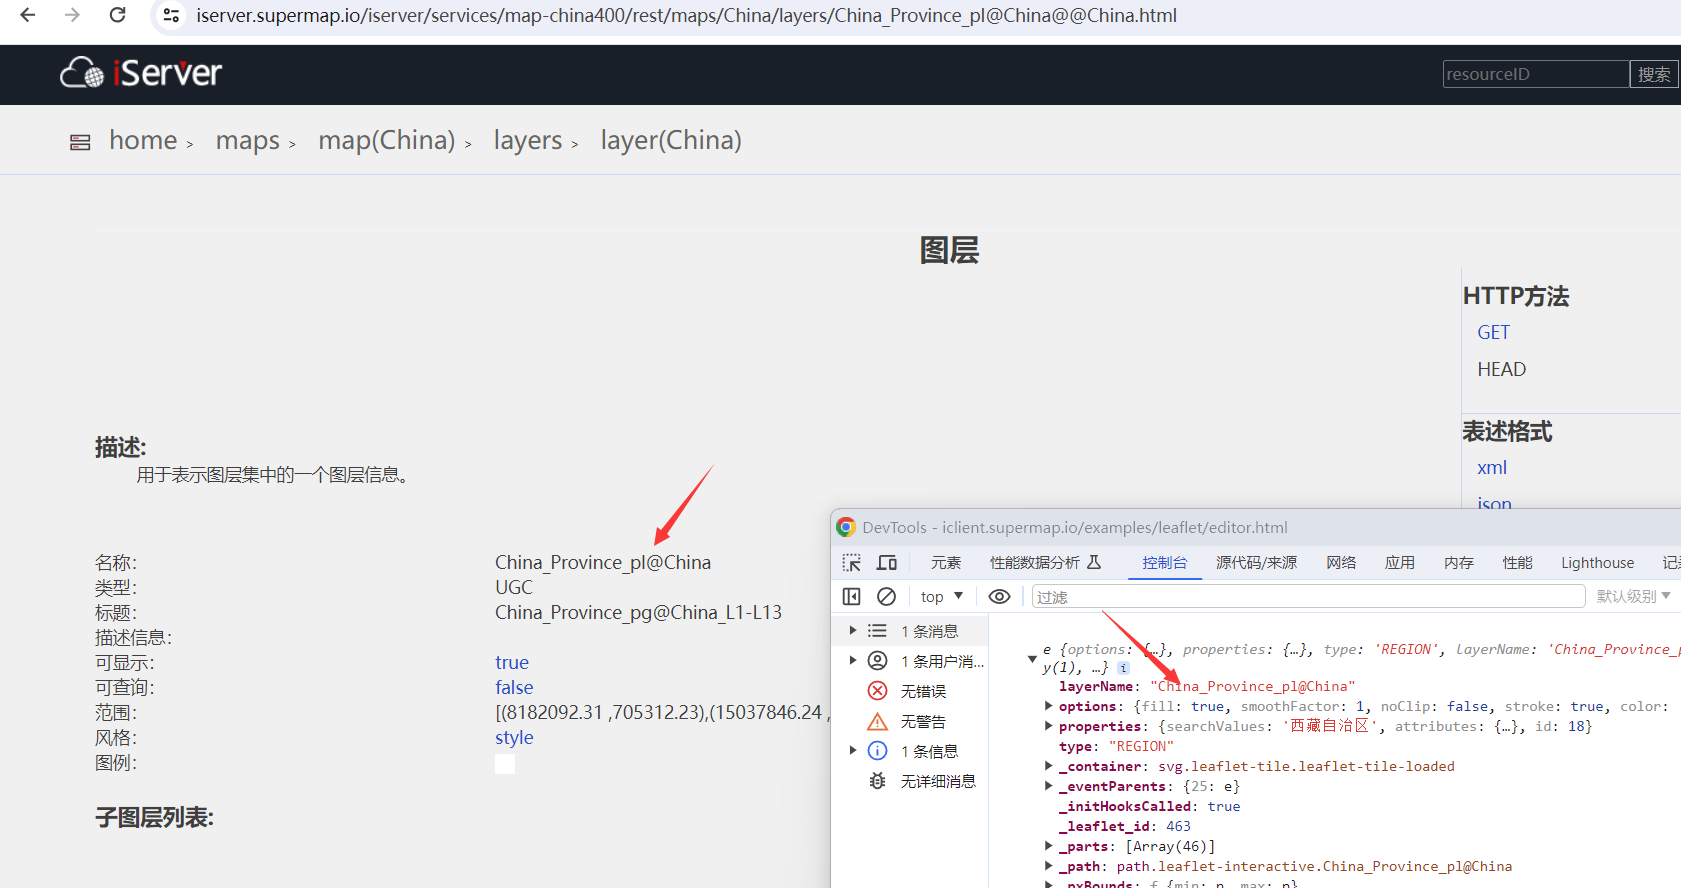Viewport: 1681px width, 888px height.
Task: Click the messages list icon in sidebar
Action: coord(877,631)
